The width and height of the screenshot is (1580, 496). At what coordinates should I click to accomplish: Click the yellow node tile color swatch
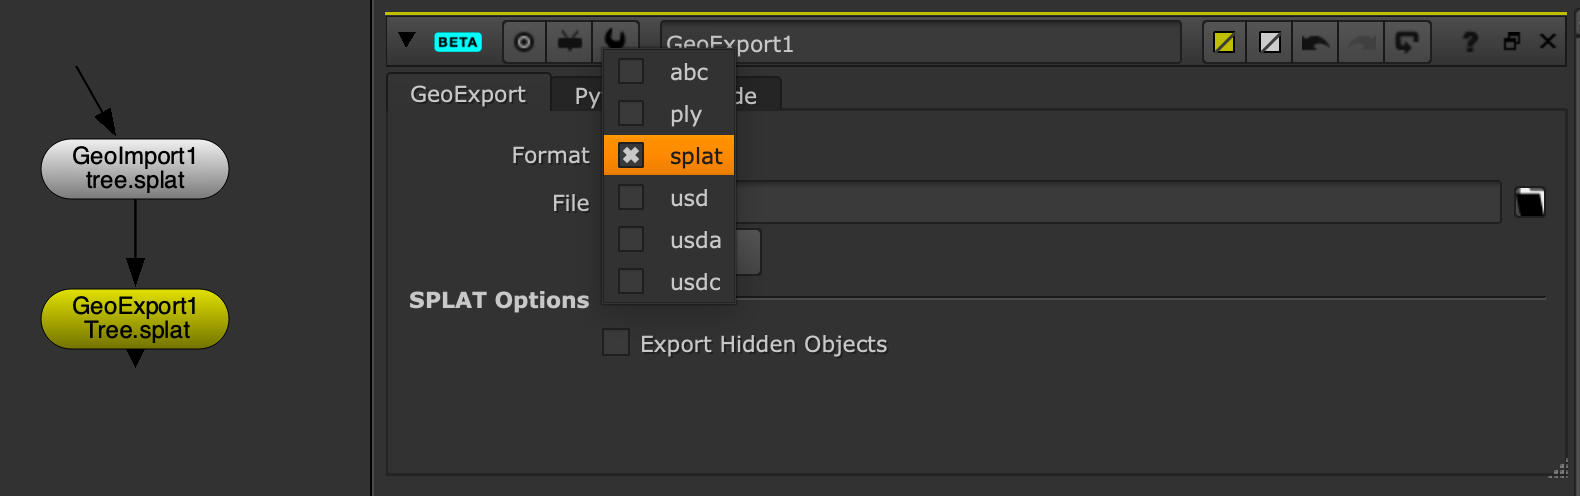(x=1224, y=42)
